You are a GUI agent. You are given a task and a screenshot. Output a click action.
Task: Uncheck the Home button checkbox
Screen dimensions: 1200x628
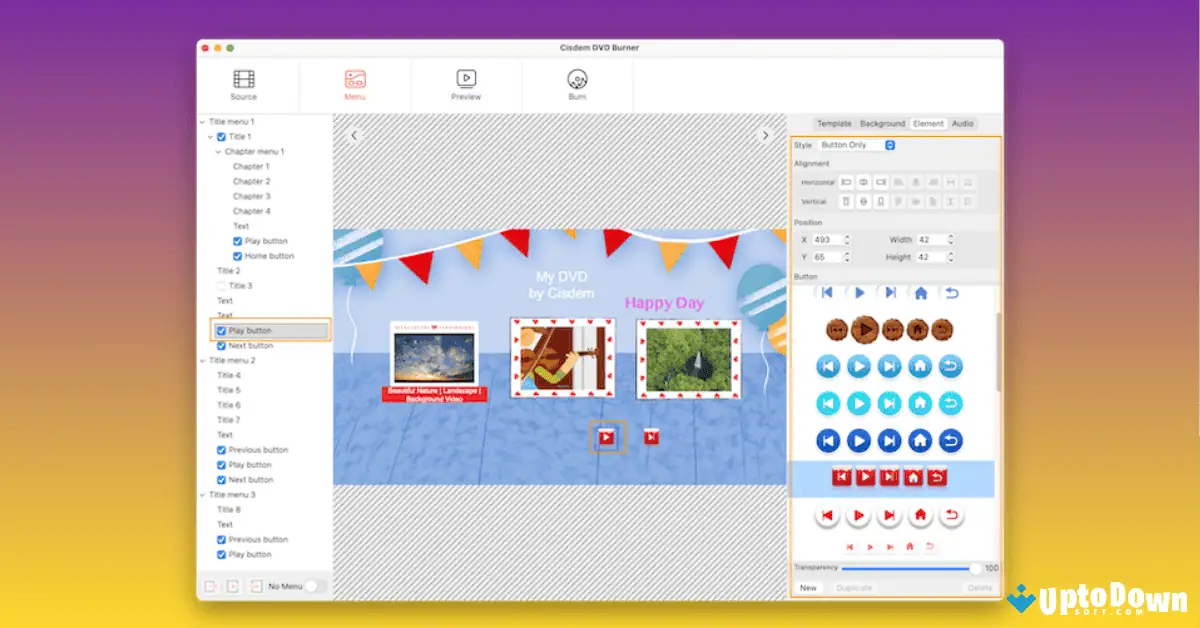click(x=237, y=256)
